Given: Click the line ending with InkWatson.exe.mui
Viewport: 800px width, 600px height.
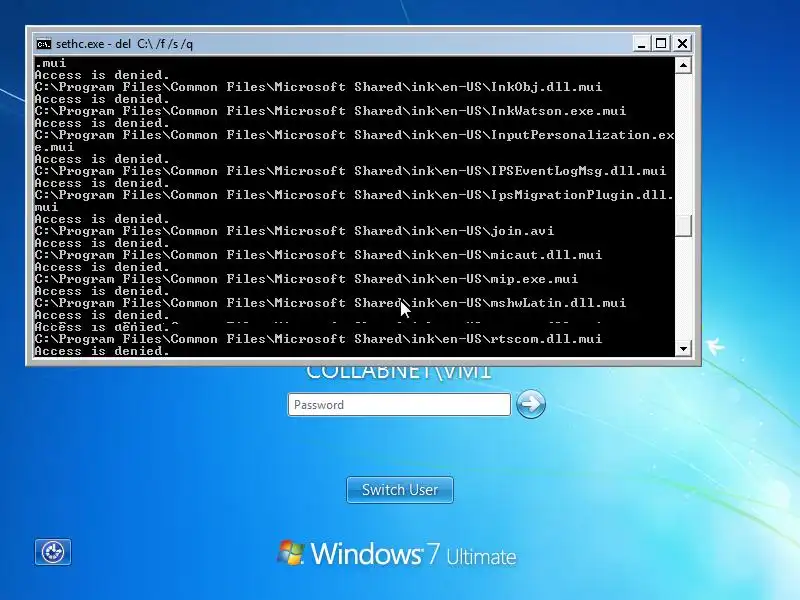Looking at the screenshot, I should [330, 111].
